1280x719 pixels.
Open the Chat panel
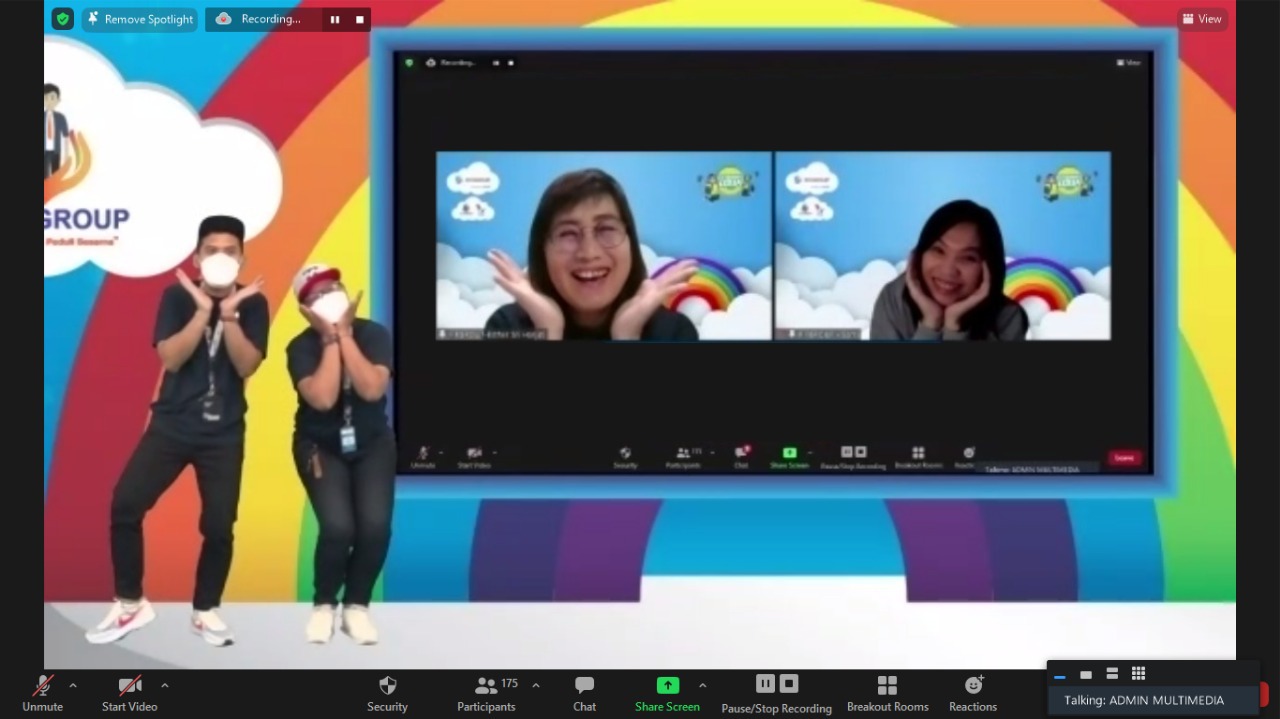click(x=585, y=693)
